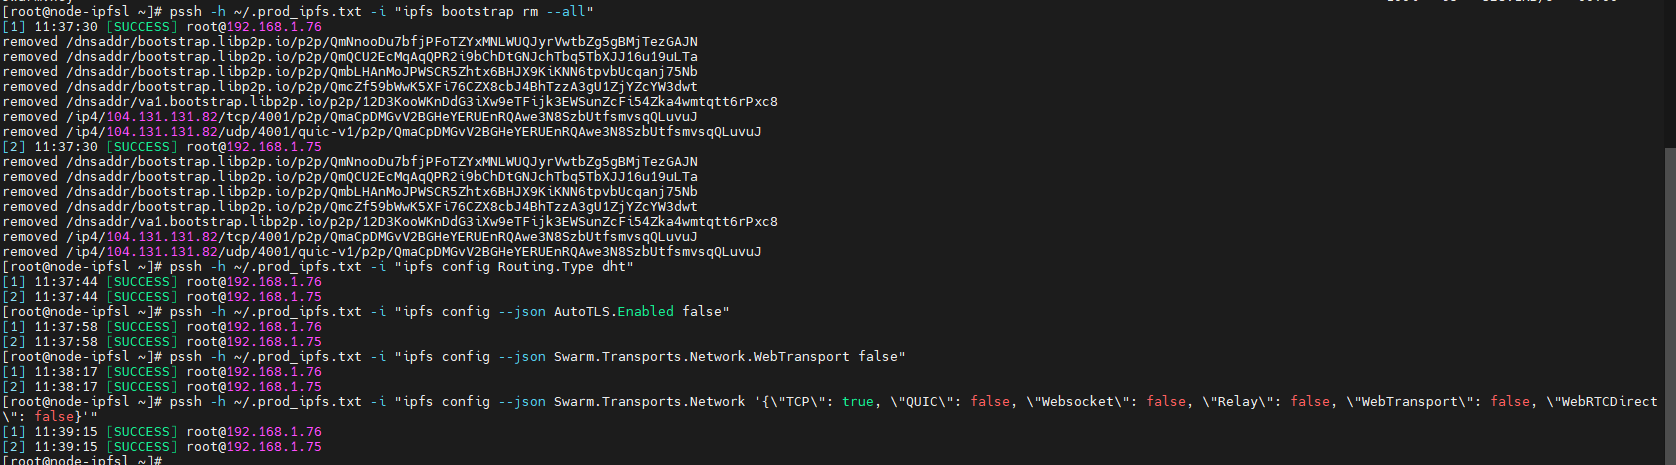Click "Swarm.Transports.Network.WebTransport" in the command
The image size is (1676, 465).
point(701,357)
